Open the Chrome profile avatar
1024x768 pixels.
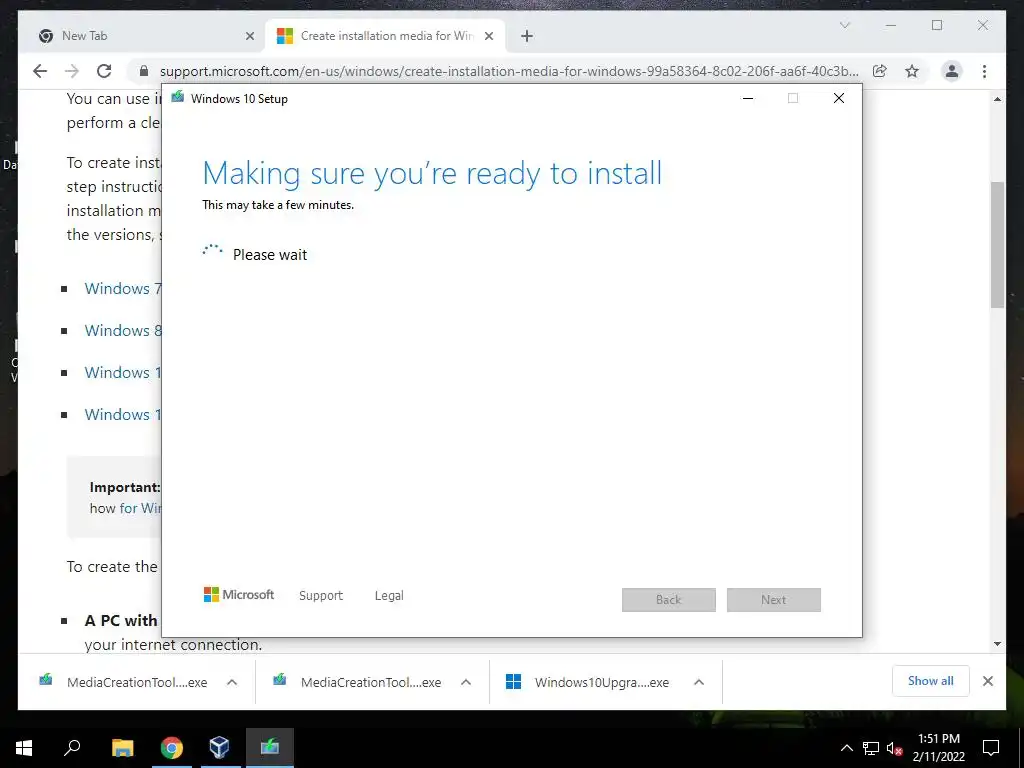[x=952, y=71]
